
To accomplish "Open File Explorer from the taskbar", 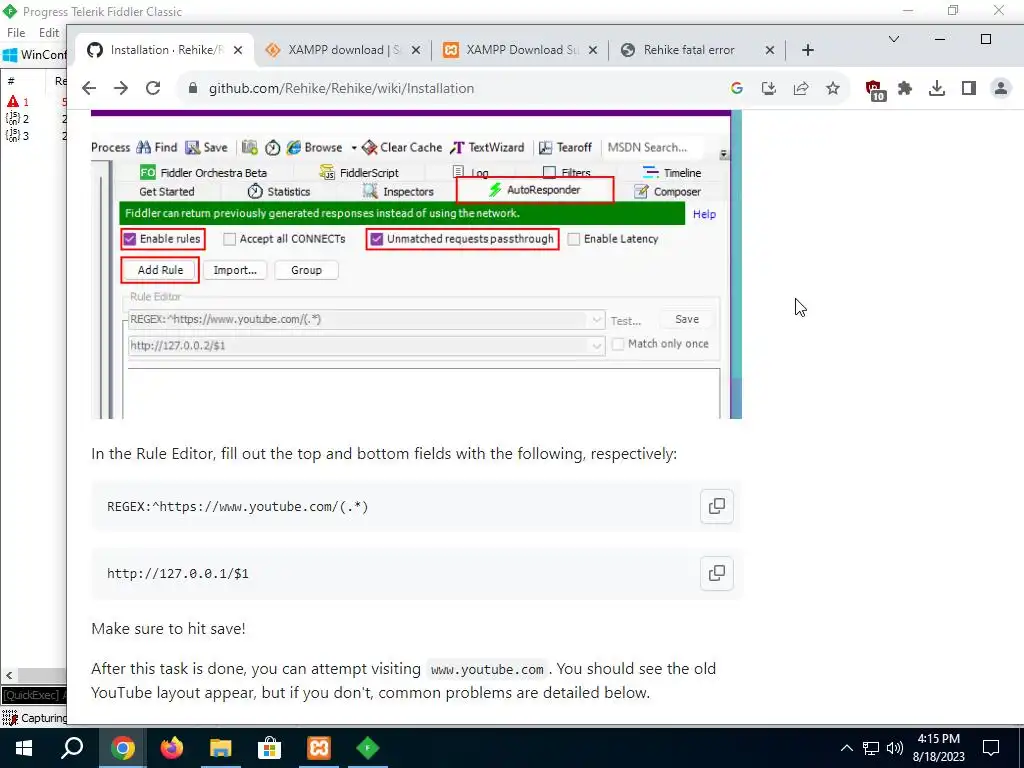I will (x=221, y=748).
